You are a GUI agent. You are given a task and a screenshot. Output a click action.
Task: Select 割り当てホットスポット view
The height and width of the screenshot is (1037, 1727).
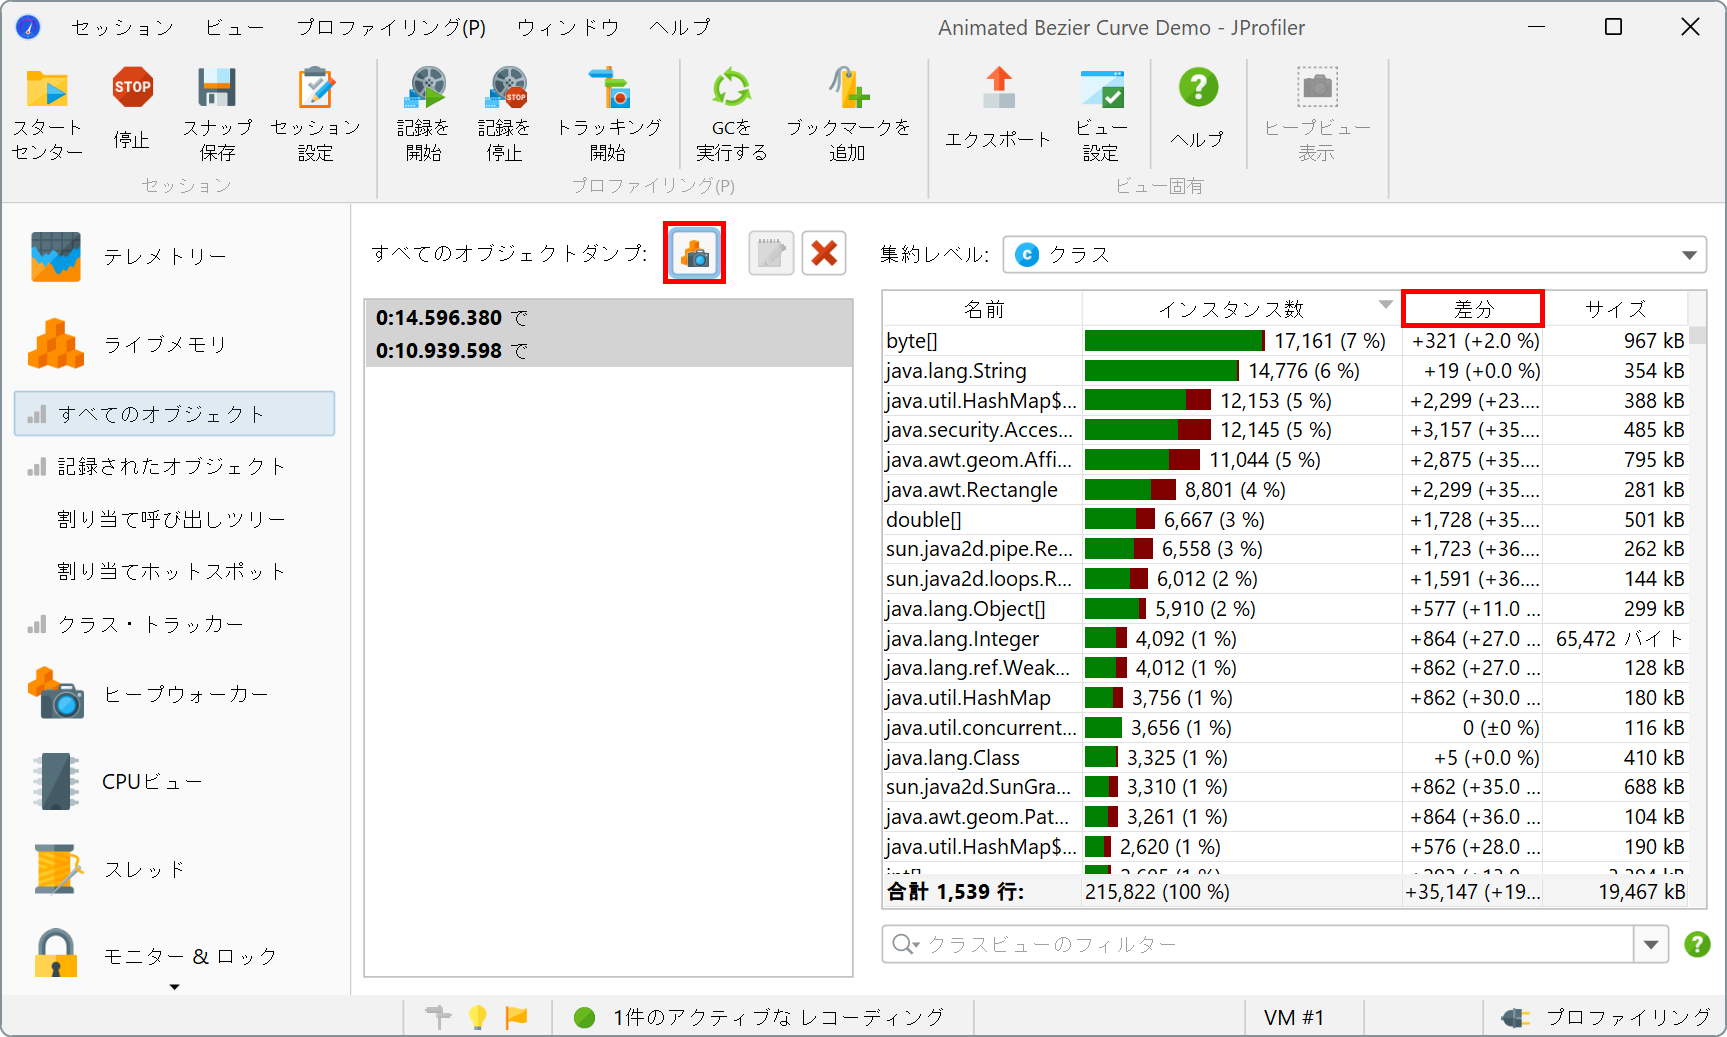175,571
